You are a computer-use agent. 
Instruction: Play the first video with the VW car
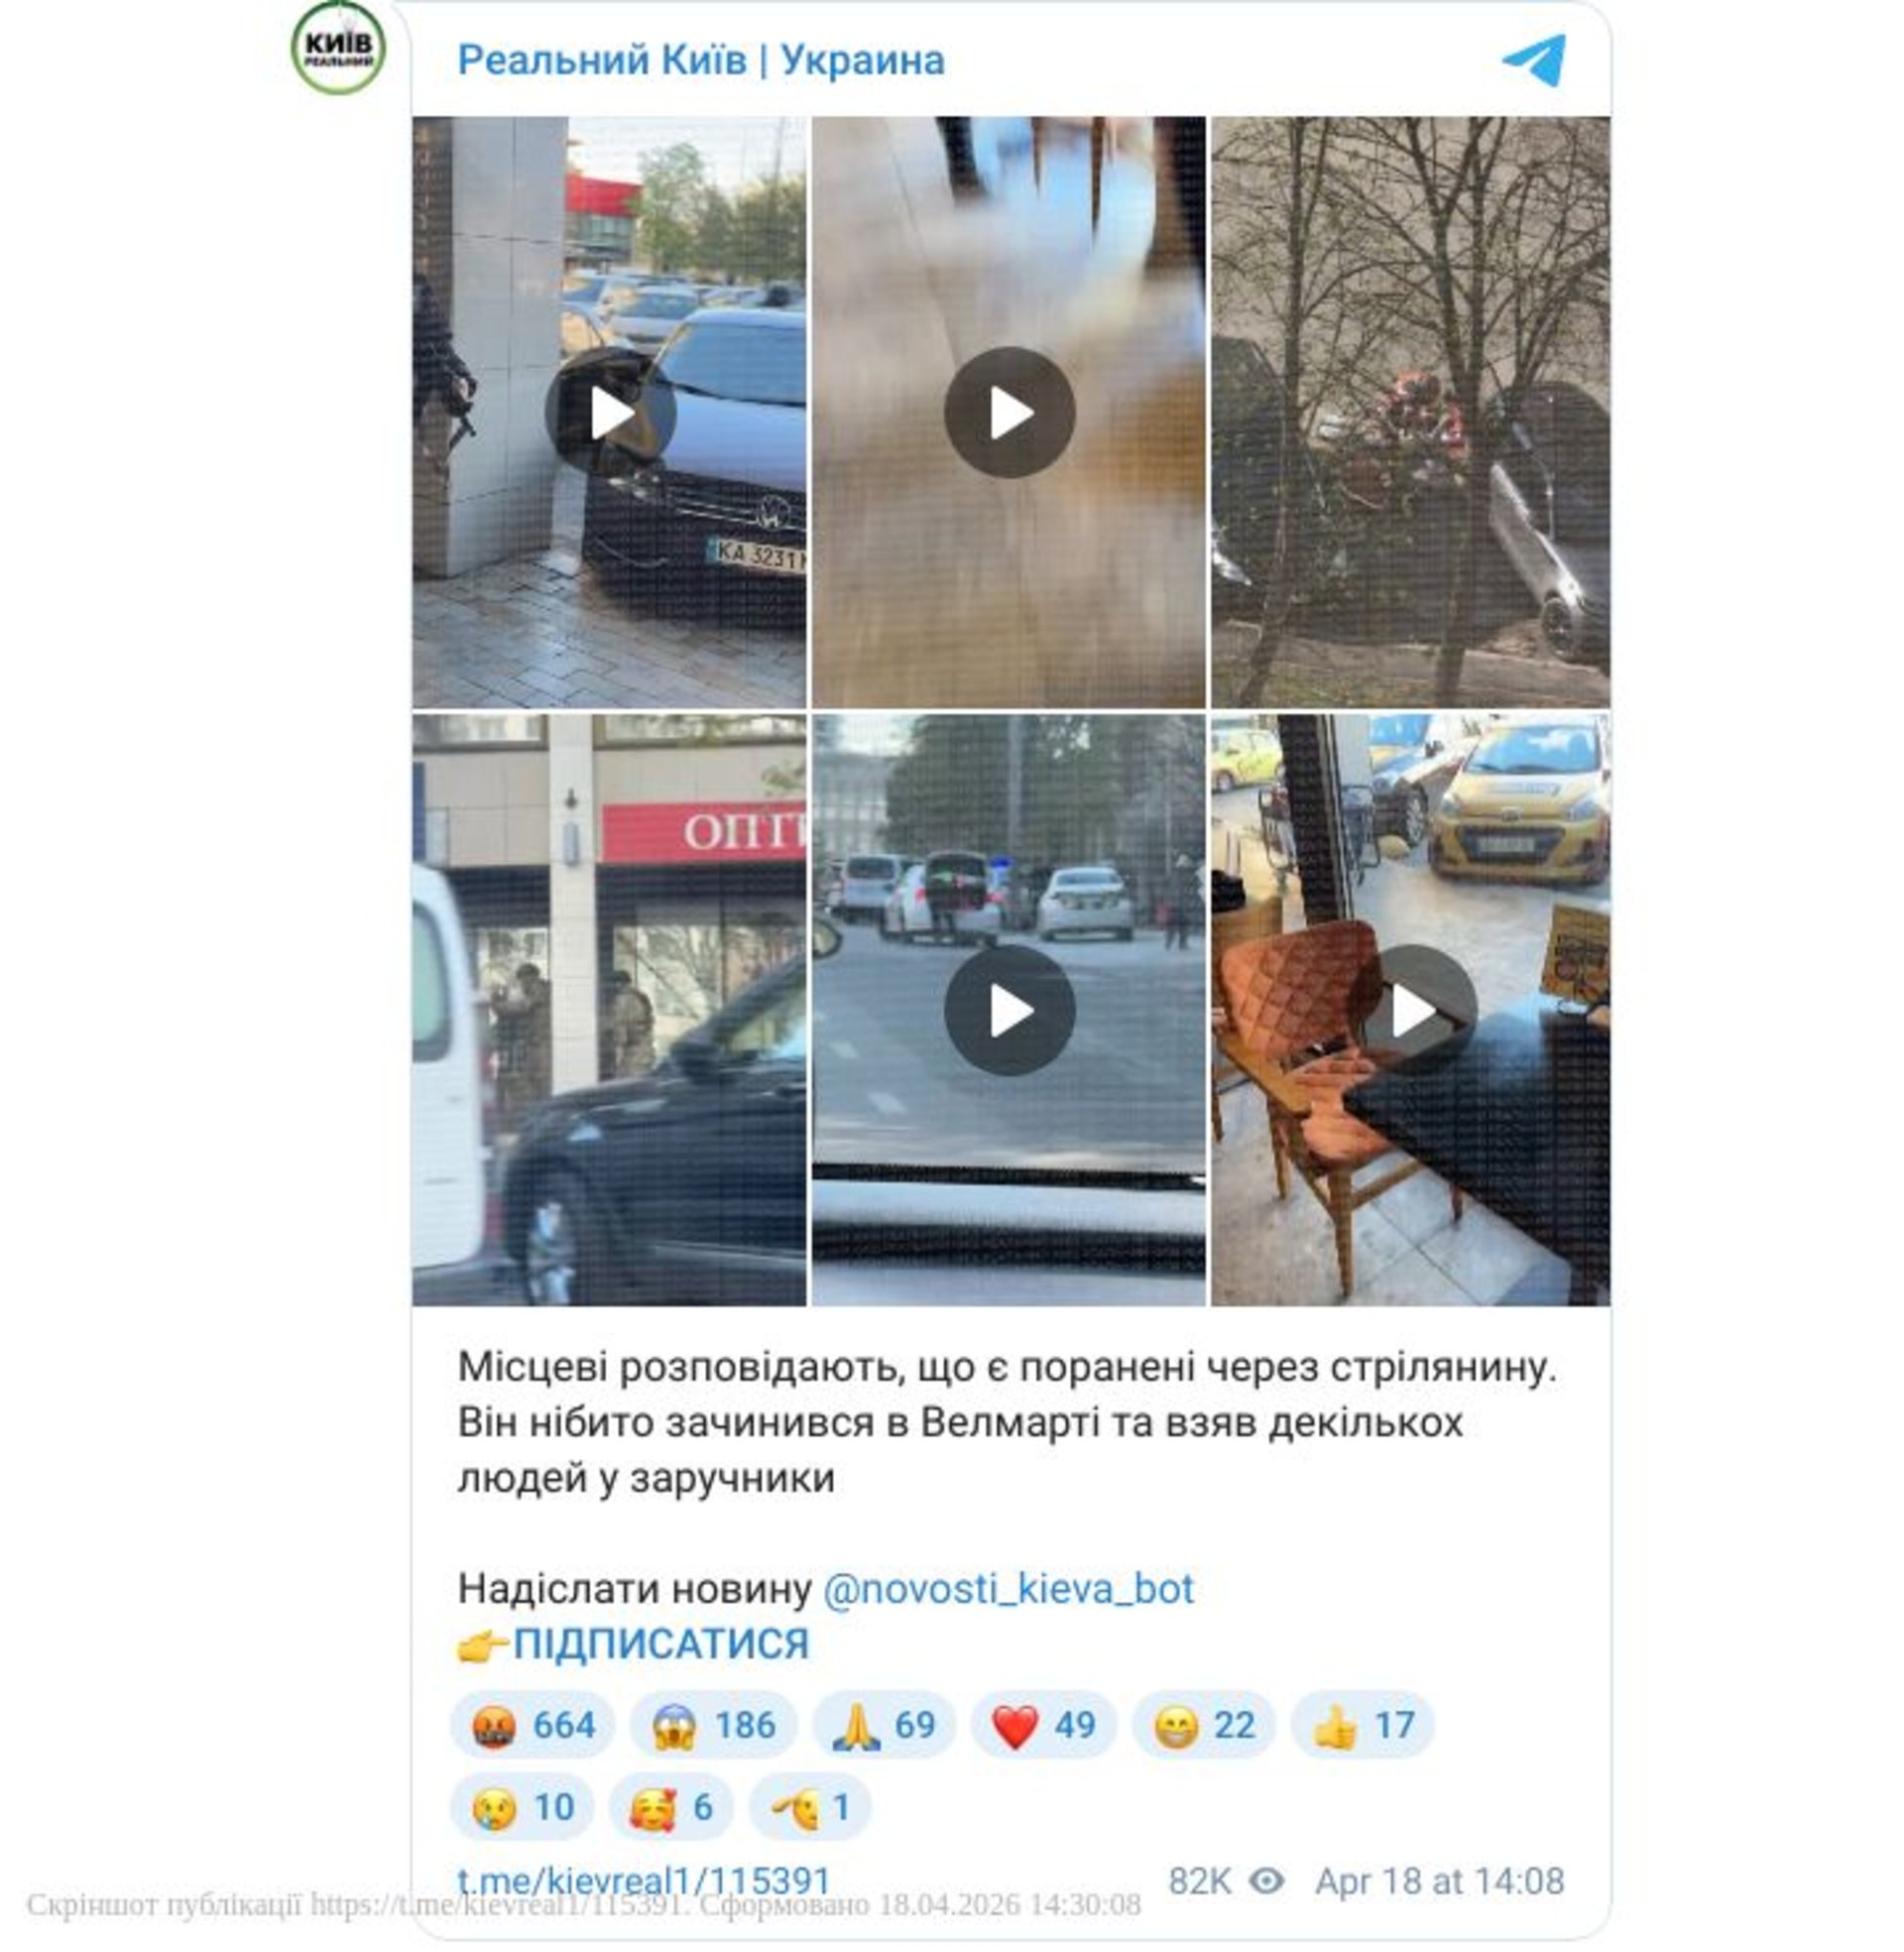(610, 412)
